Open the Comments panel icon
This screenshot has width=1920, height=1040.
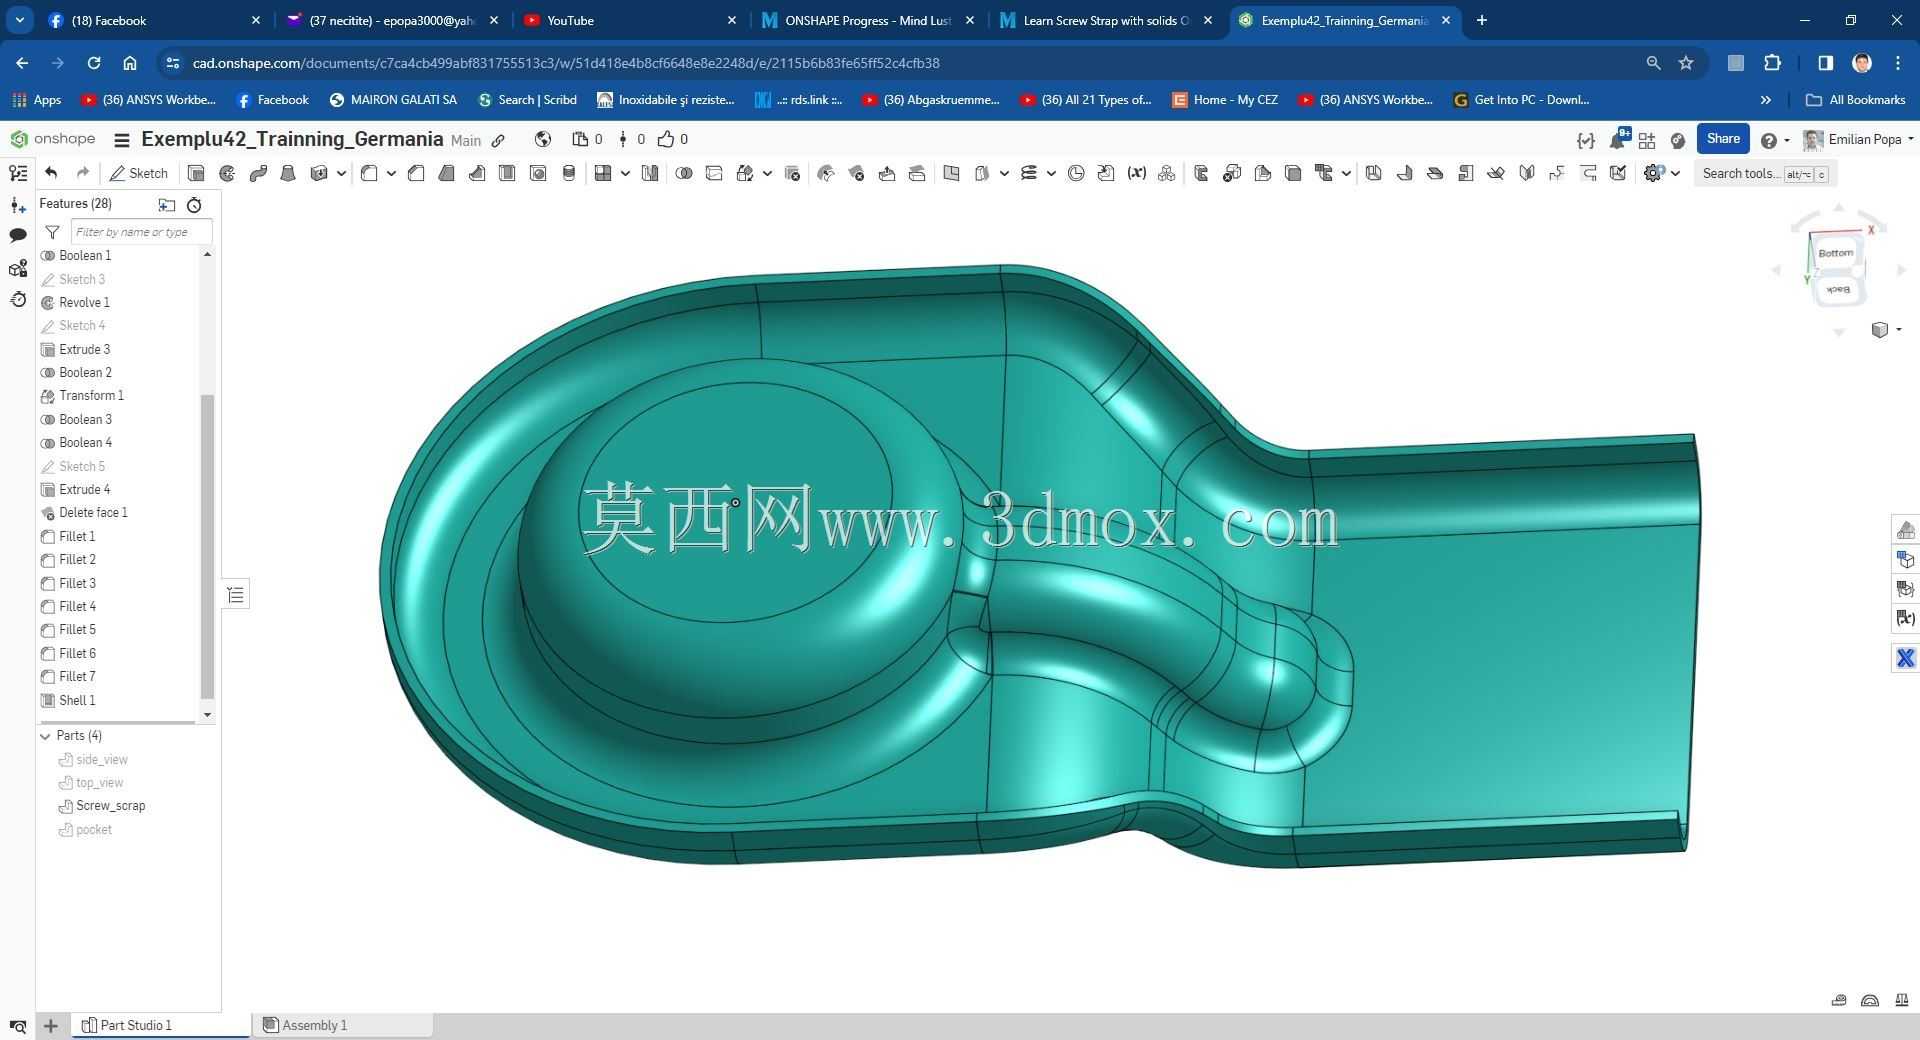(18, 236)
